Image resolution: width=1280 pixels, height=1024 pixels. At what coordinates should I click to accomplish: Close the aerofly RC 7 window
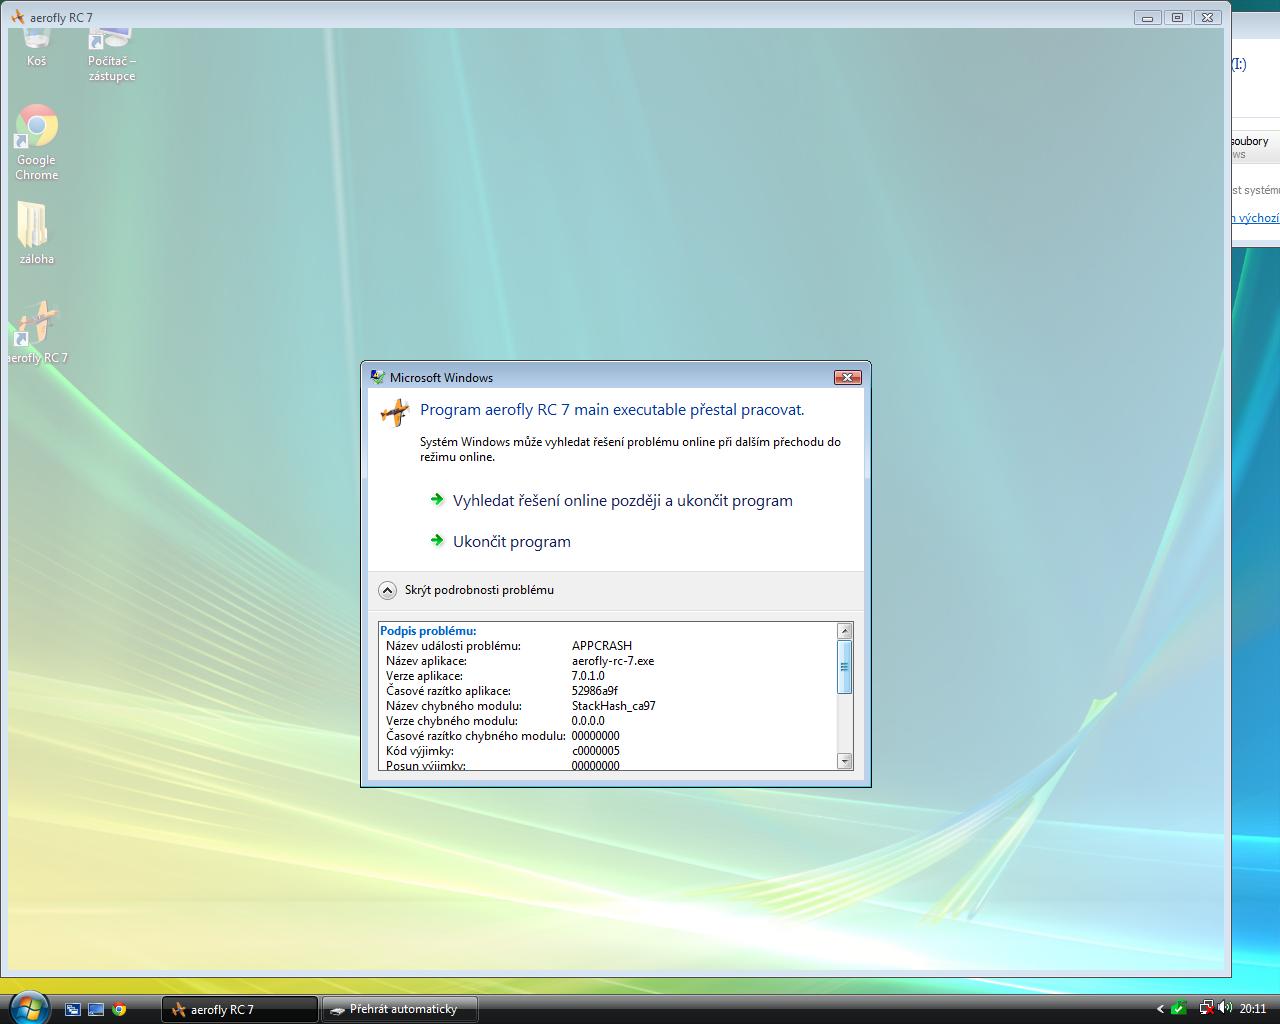pyautogui.click(x=1208, y=17)
